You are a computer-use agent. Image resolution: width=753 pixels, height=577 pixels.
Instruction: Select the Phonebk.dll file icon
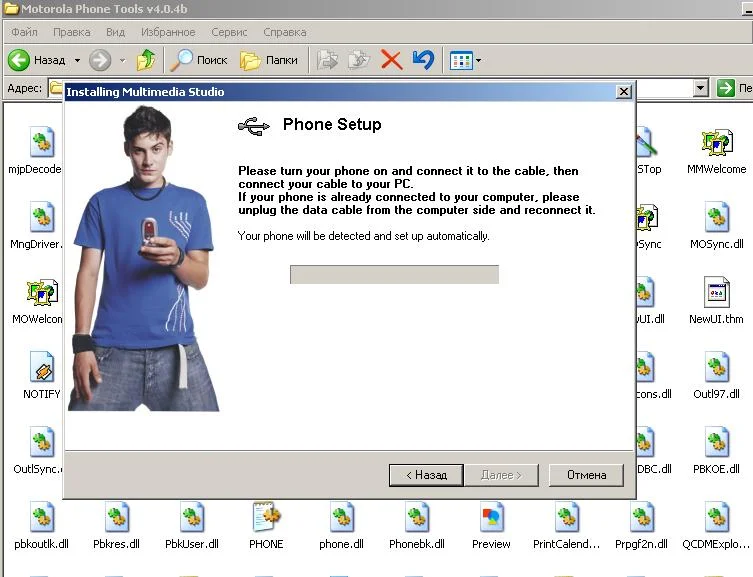click(x=417, y=517)
